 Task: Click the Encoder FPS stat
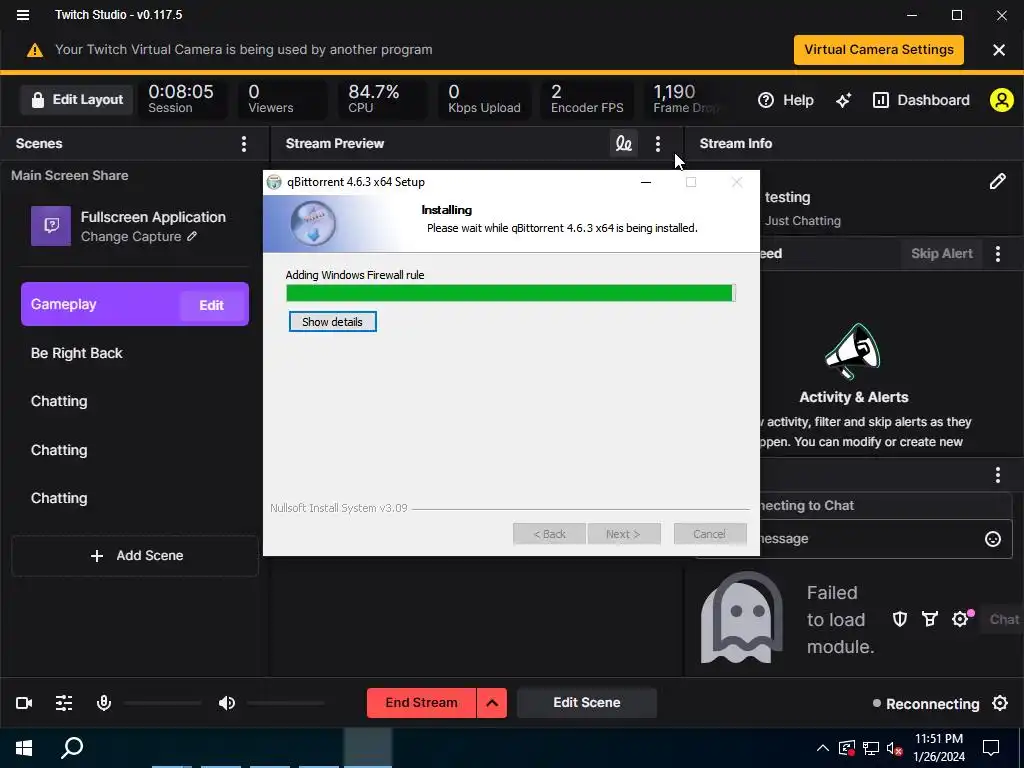pos(586,99)
